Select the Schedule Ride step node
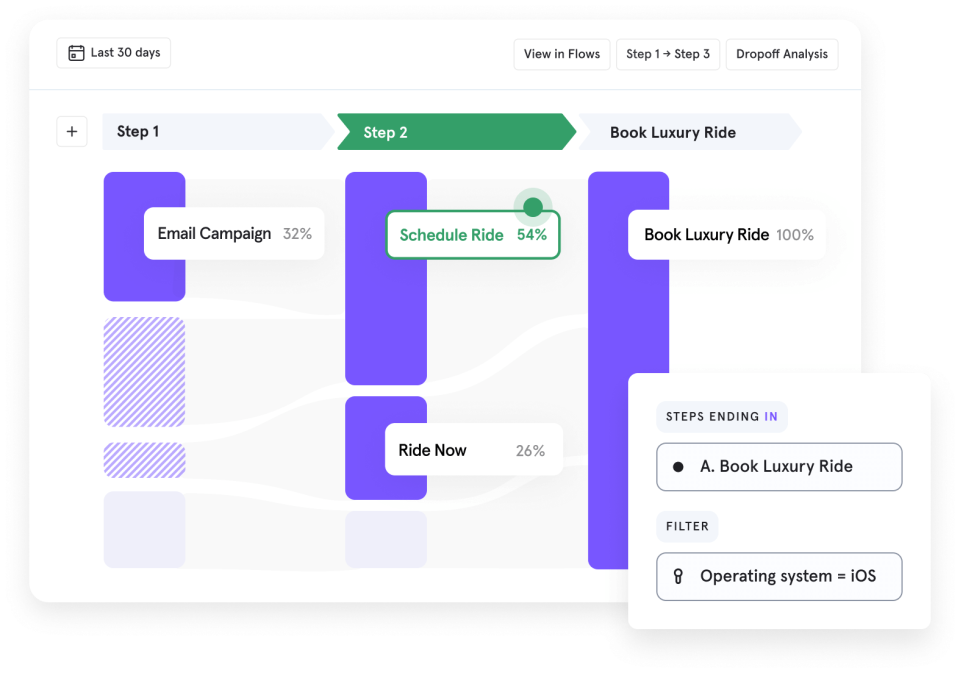Image resolution: width=960 pixels, height=673 pixels. (x=472, y=234)
